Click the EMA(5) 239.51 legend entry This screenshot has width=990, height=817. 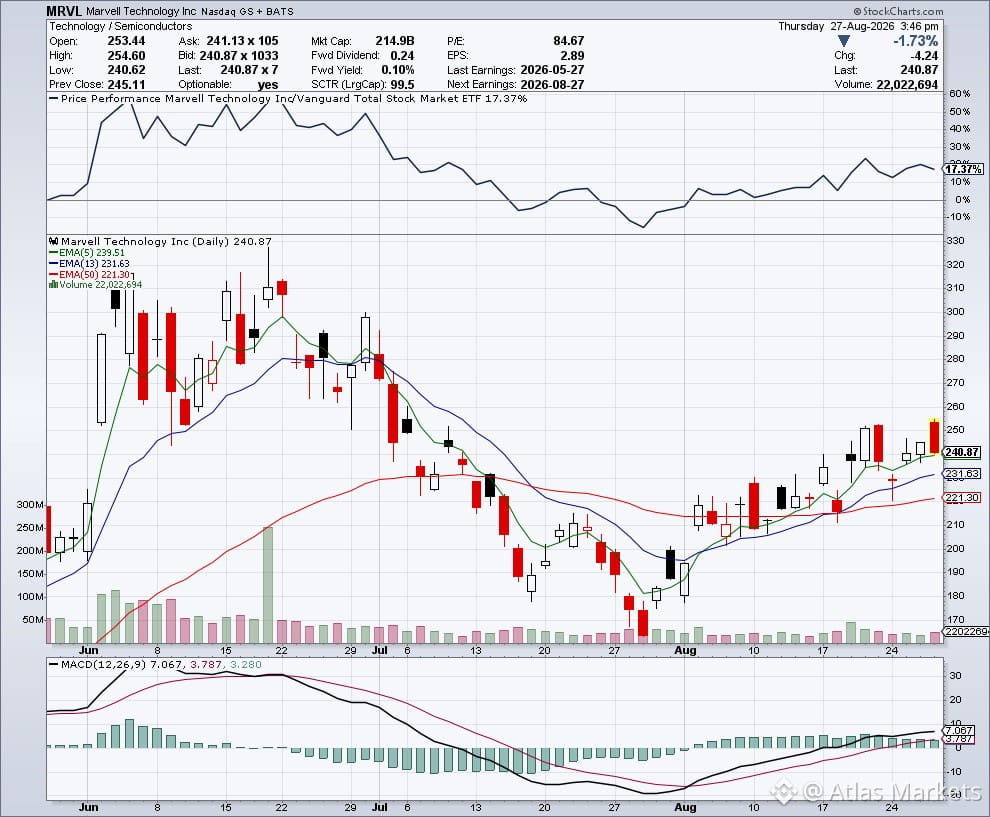(x=87, y=253)
